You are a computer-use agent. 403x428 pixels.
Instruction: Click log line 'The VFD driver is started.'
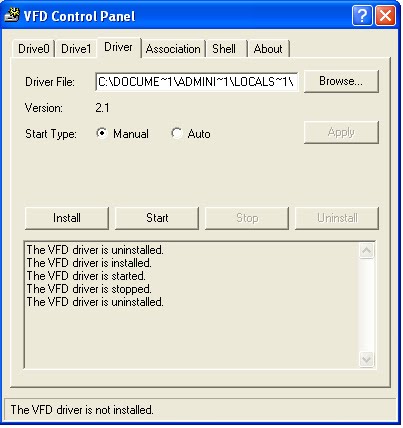pos(86,276)
